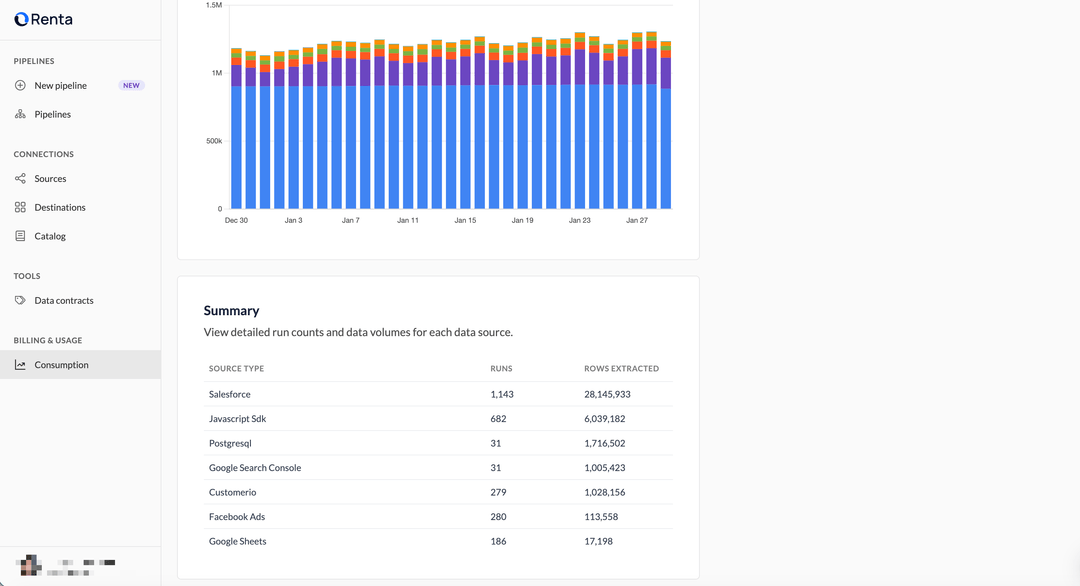The image size is (1080, 586).
Task: Sort table by Runs column header
Action: tap(501, 369)
